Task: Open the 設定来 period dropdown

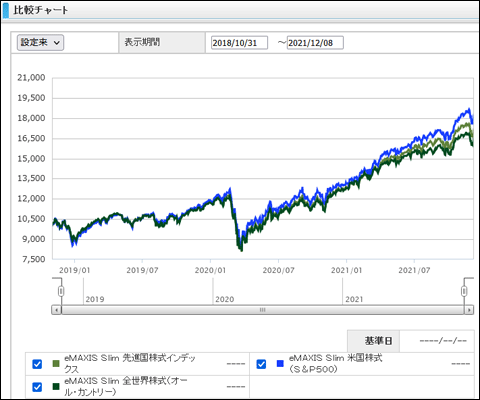Action: 40,43
